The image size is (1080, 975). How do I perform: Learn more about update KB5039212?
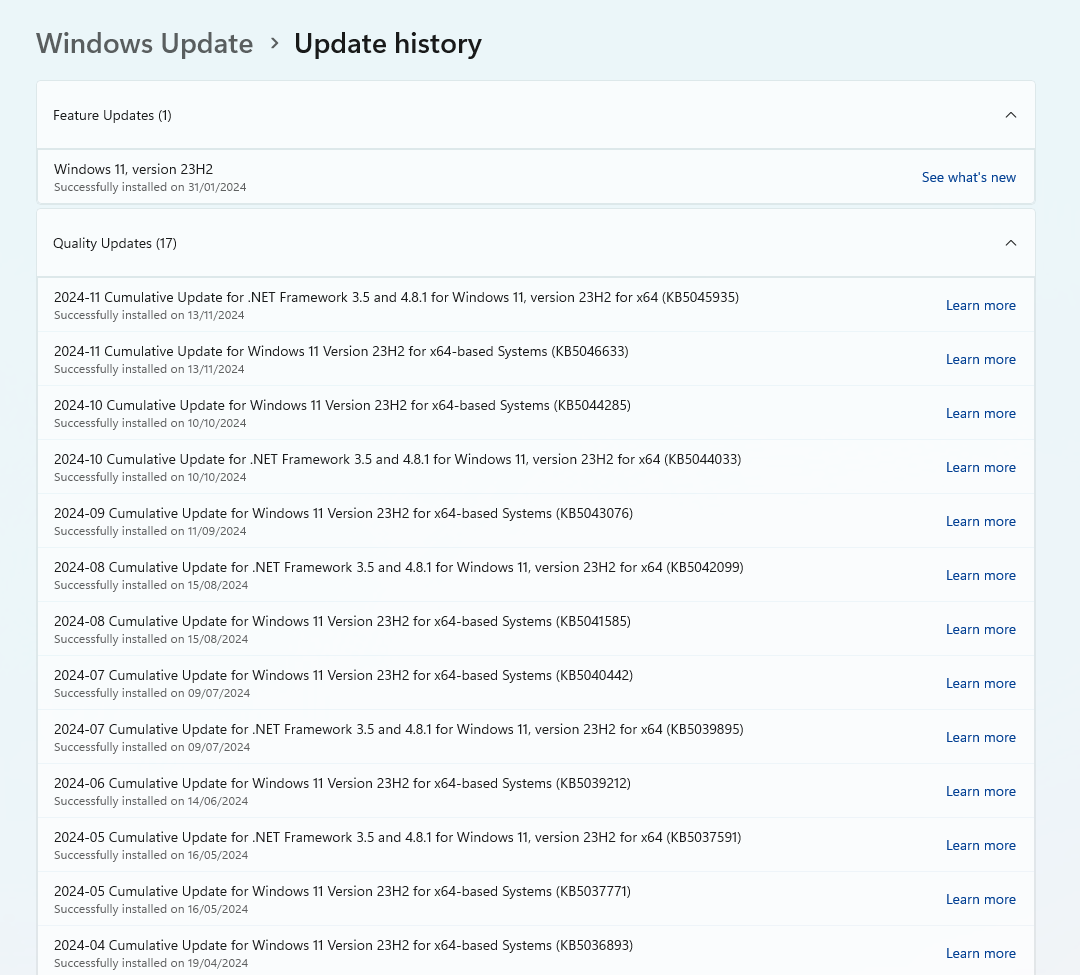click(980, 791)
